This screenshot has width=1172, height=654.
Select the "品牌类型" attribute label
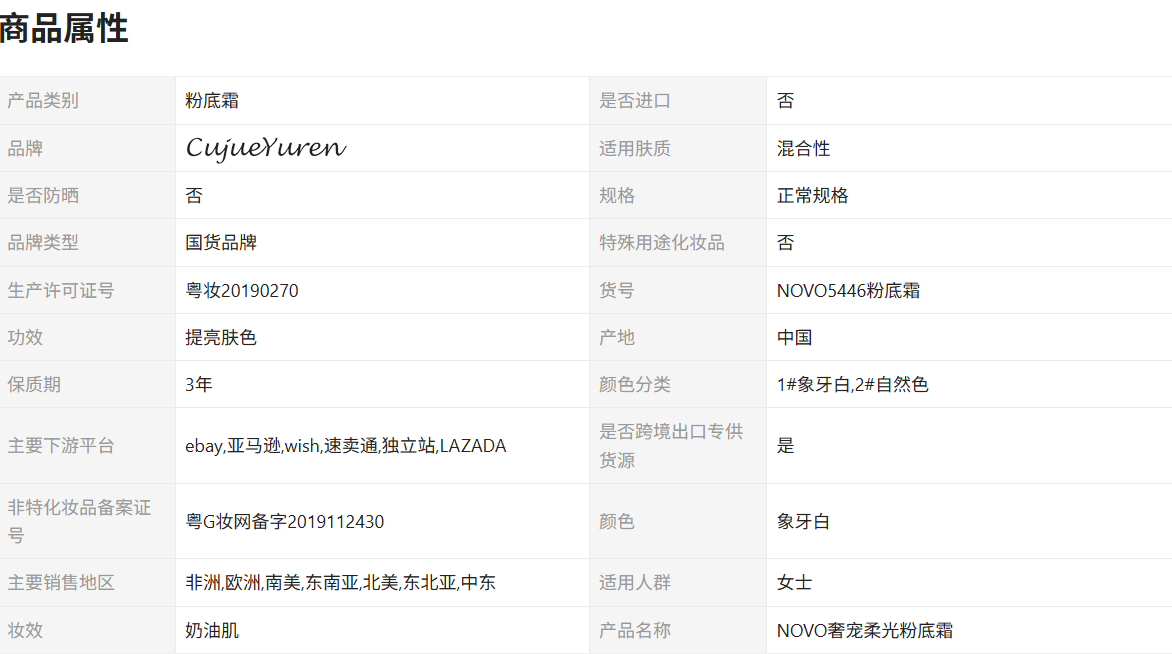pos(43,243)
